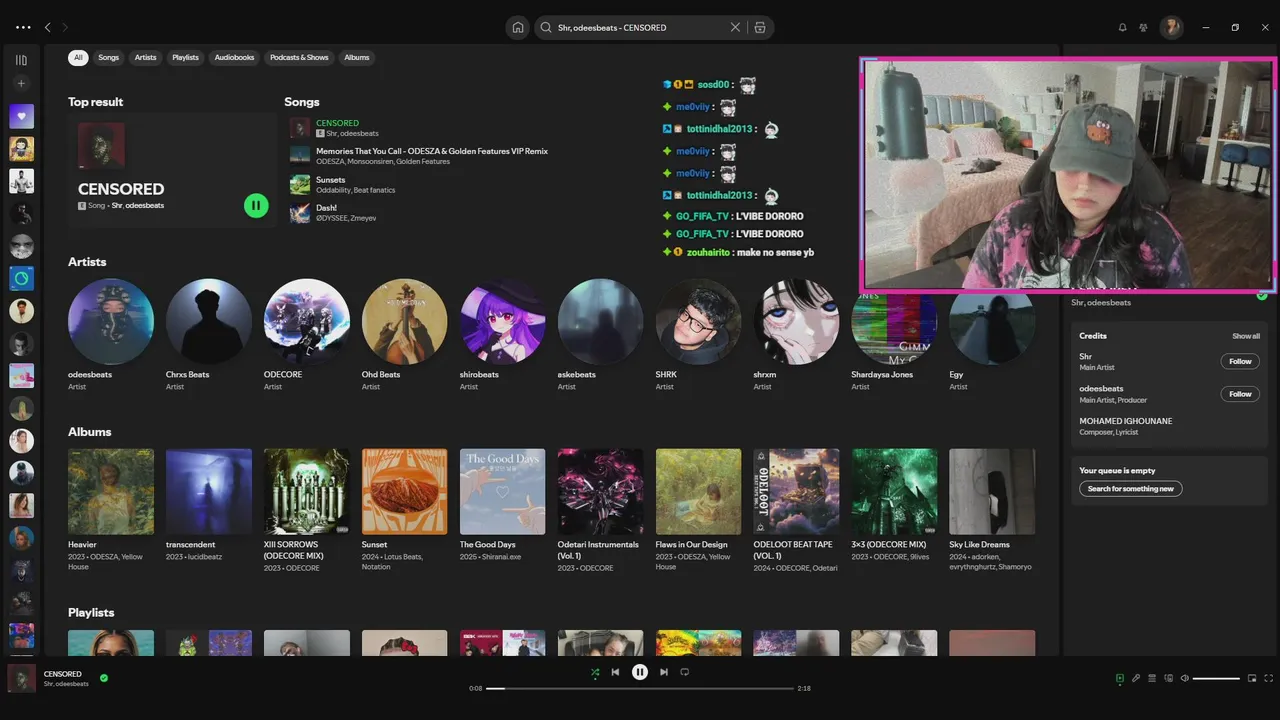Select the Audiobooks filter chip
The width and height of the screenshot is (1280, 720).
coord(234,57)
